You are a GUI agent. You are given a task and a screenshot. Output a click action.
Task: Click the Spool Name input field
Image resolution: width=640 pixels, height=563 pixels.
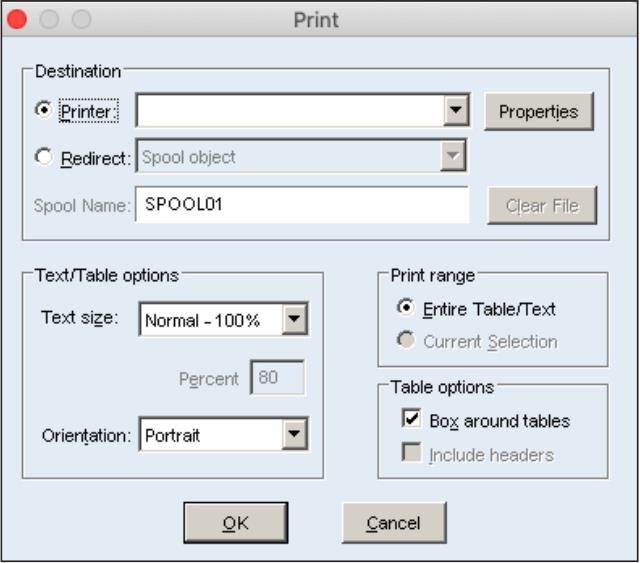click(x=301, y=205)
